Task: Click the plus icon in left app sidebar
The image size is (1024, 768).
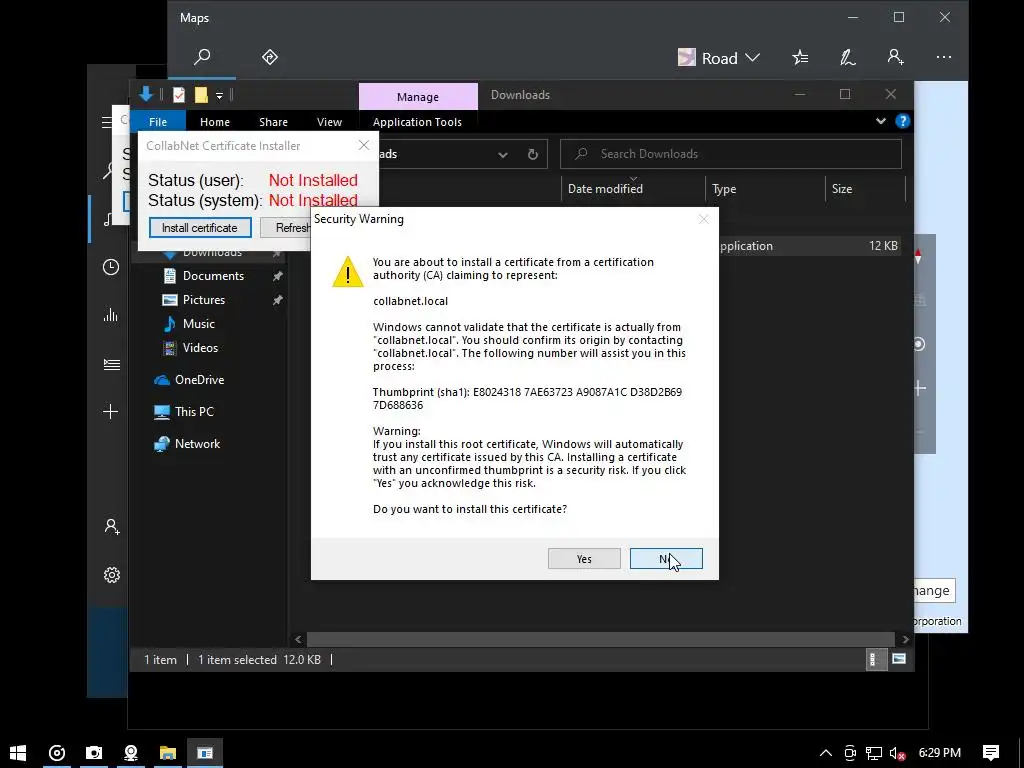Action: 111,411
